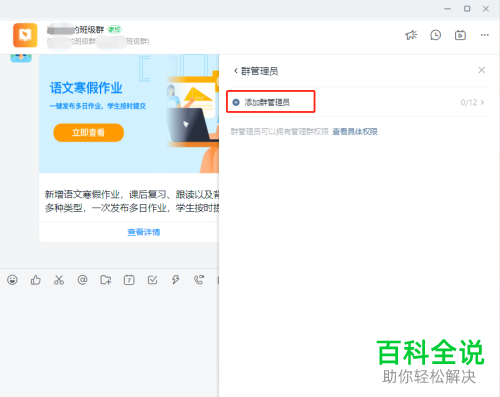The width and height of the screenshot is (500, 397).
Task: Click the 立即查看 orange button
Action: click(x=88, y=133)
